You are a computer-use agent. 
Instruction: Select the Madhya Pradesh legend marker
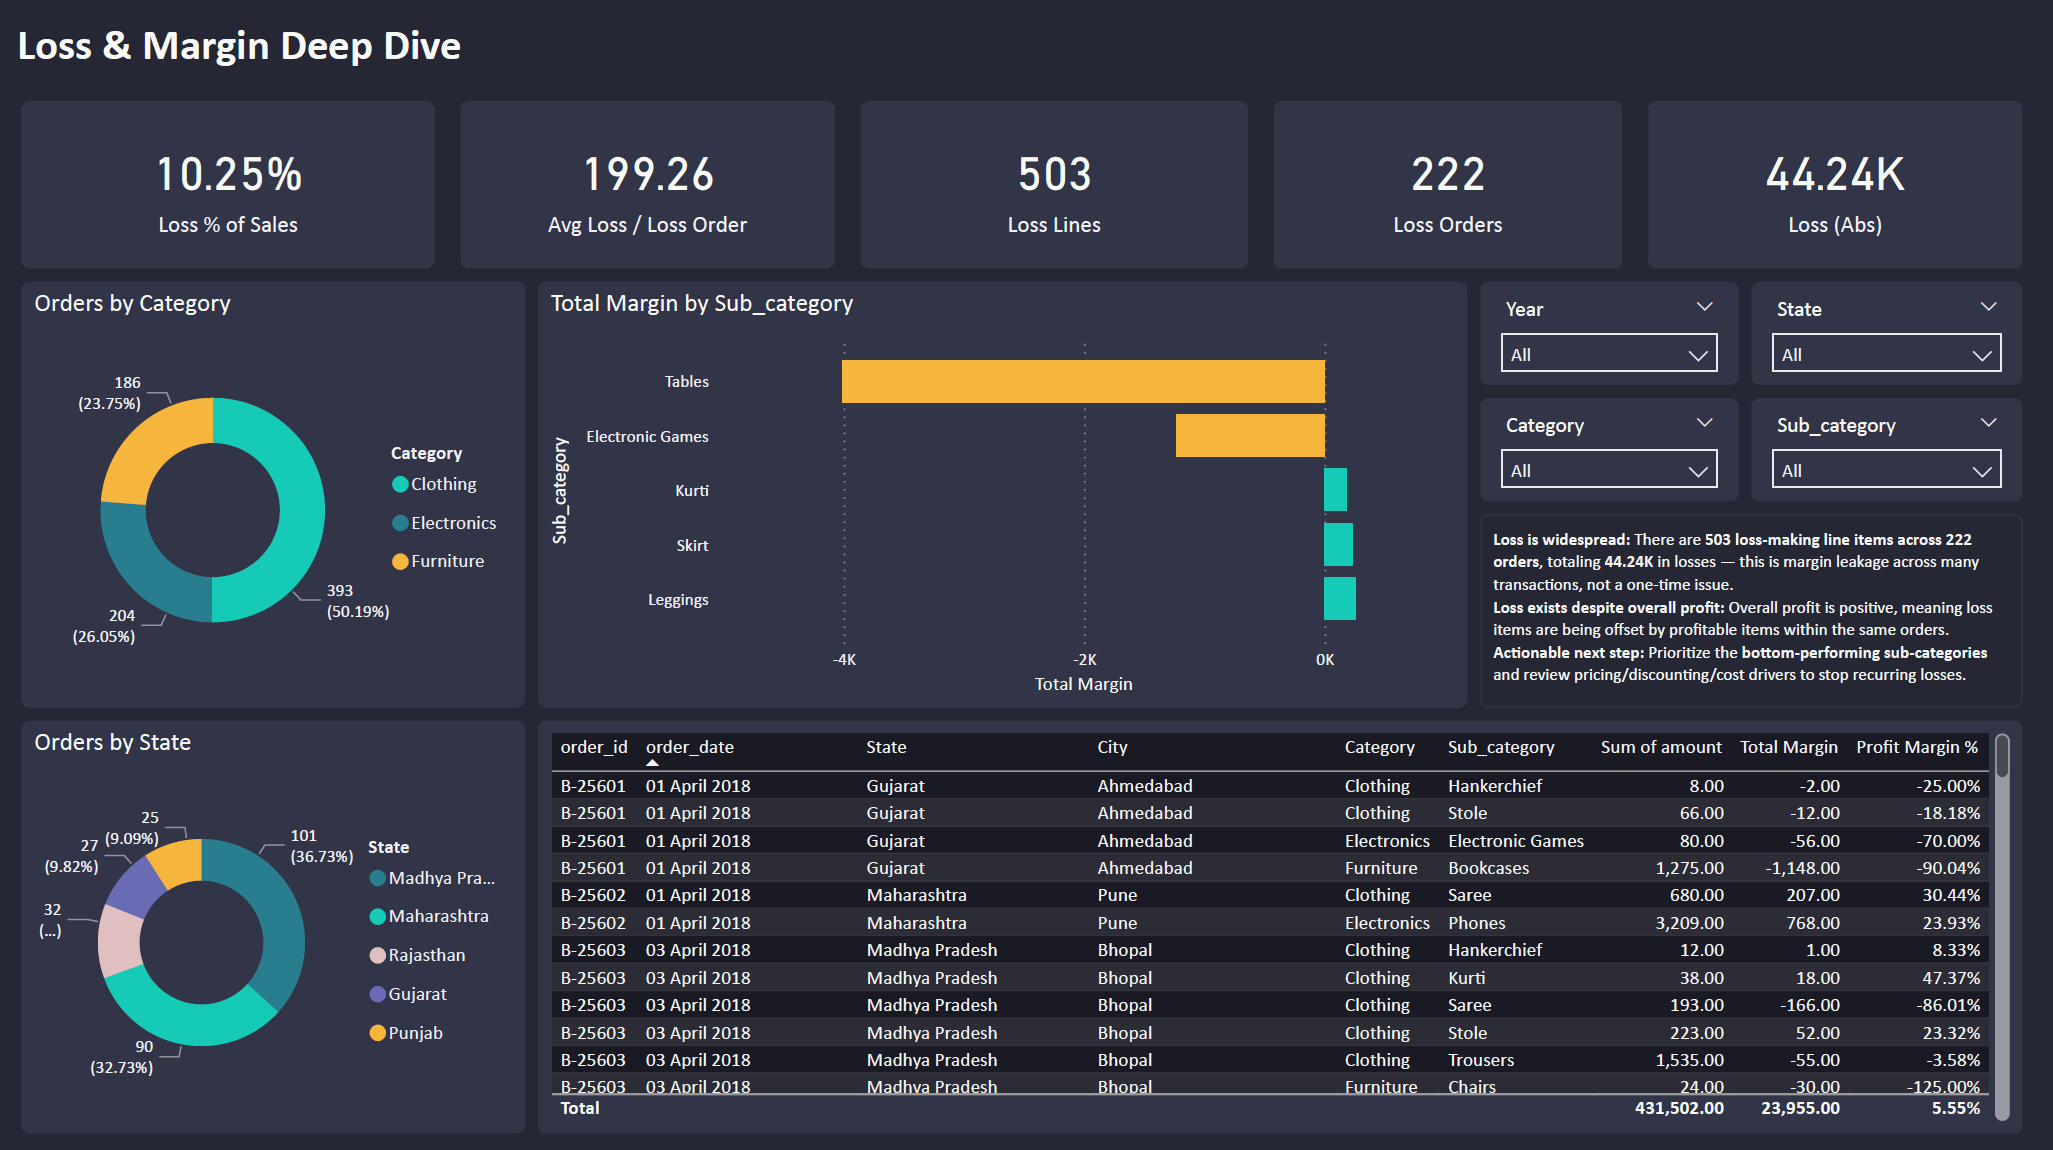(x=378, y=878)
